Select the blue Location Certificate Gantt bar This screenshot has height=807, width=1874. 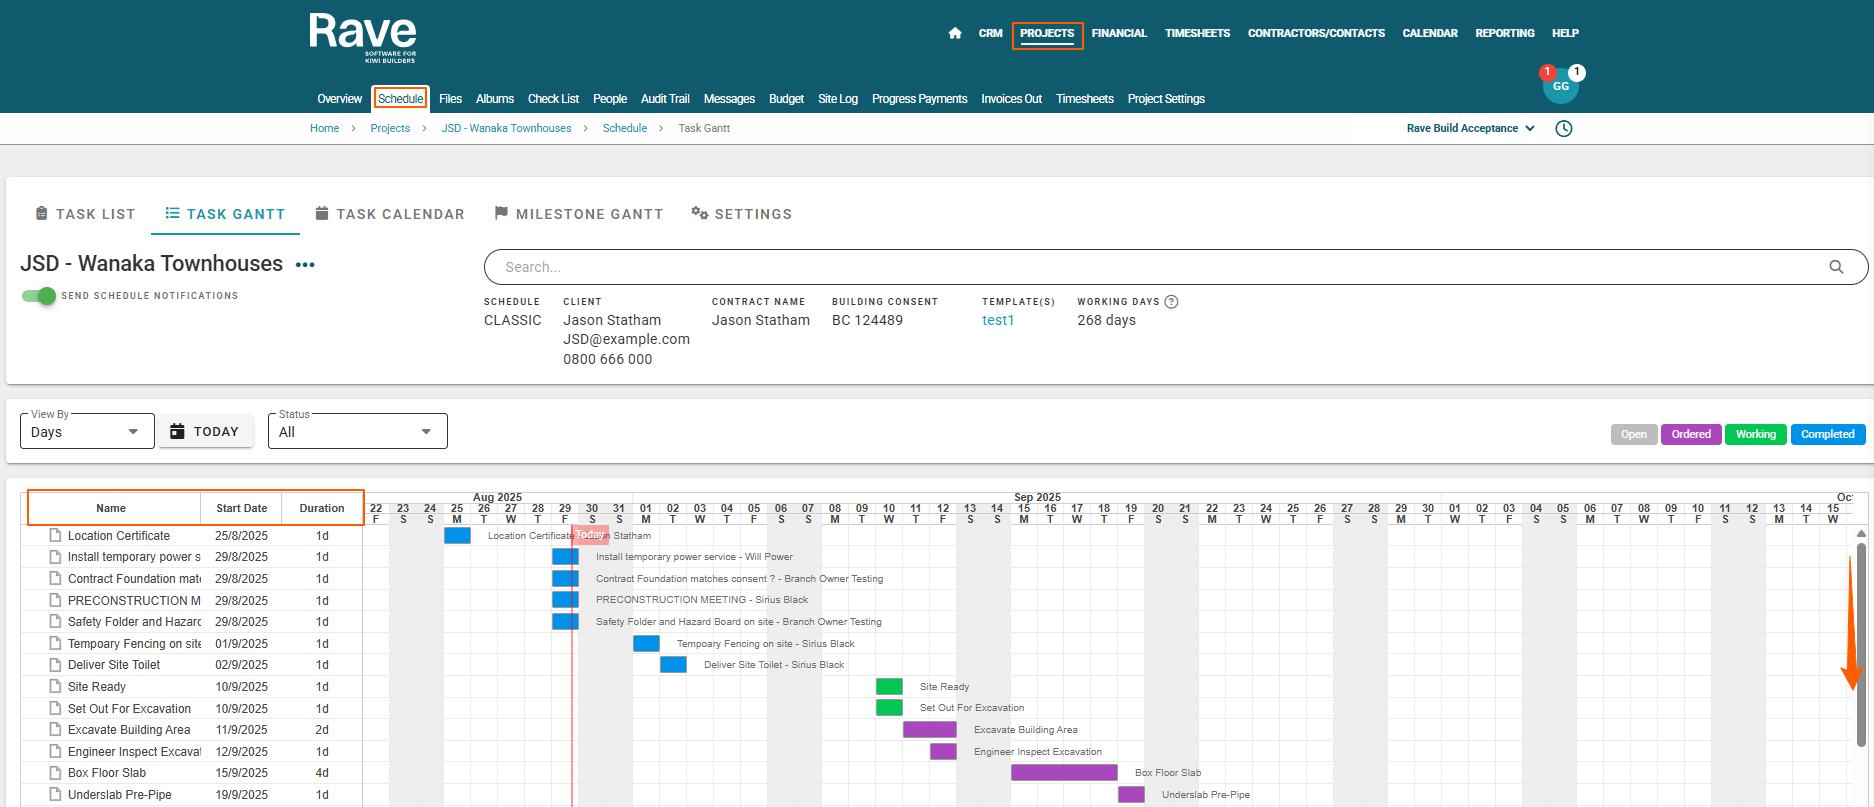(457, 536)
